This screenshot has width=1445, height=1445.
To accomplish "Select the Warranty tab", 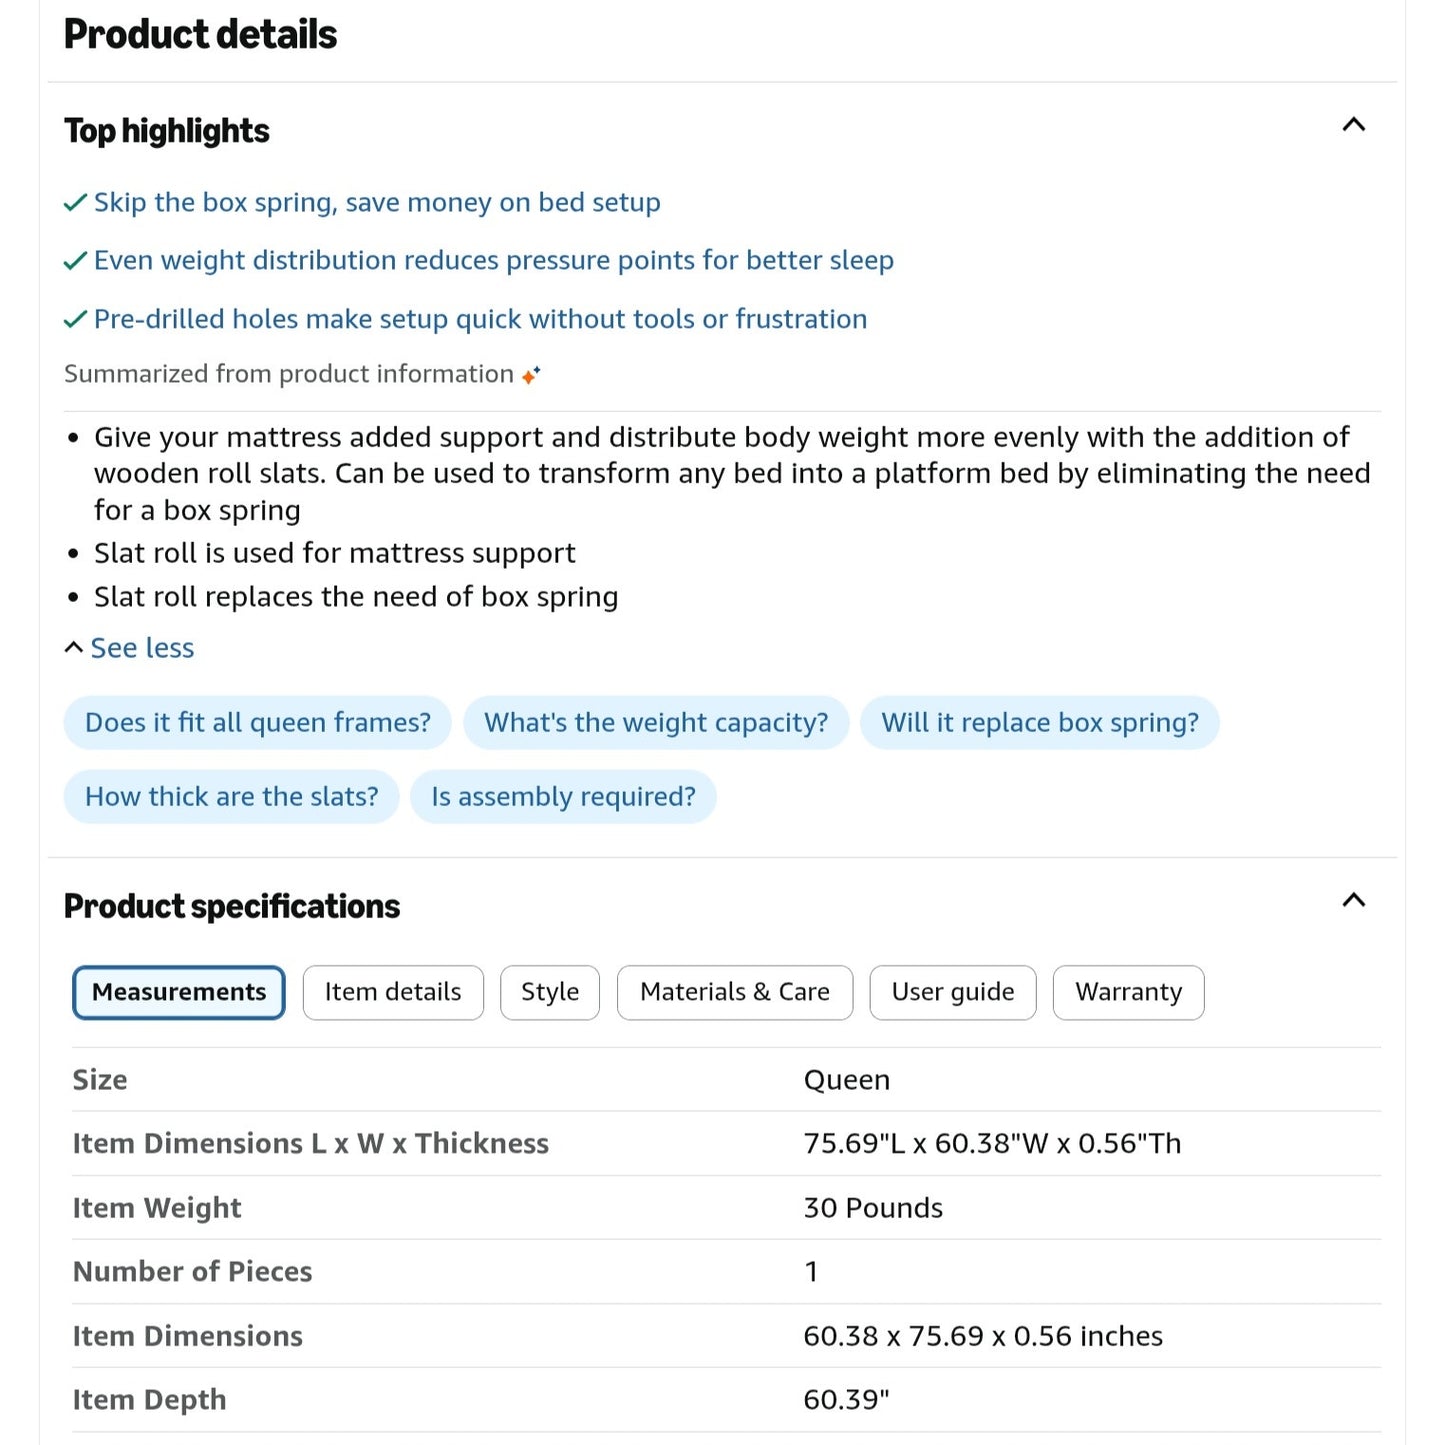I will [x=1129, y=992].
